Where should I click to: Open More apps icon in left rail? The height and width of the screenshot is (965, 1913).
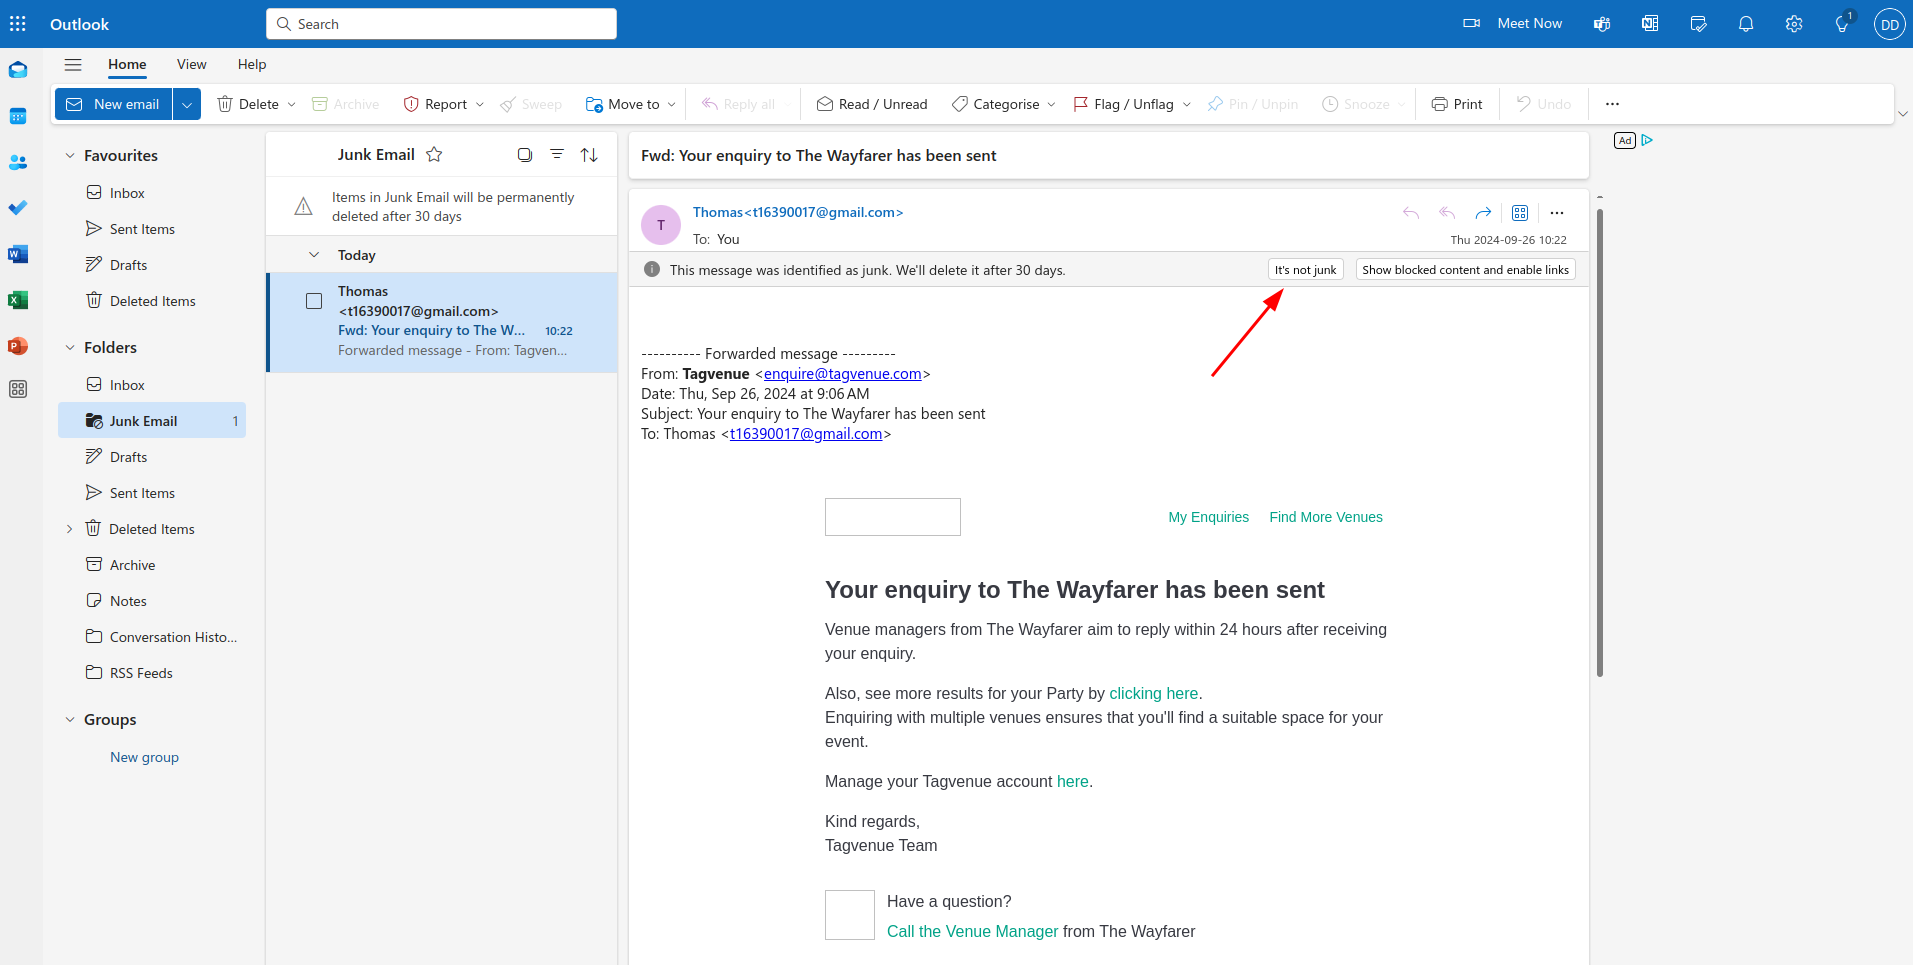18,389
